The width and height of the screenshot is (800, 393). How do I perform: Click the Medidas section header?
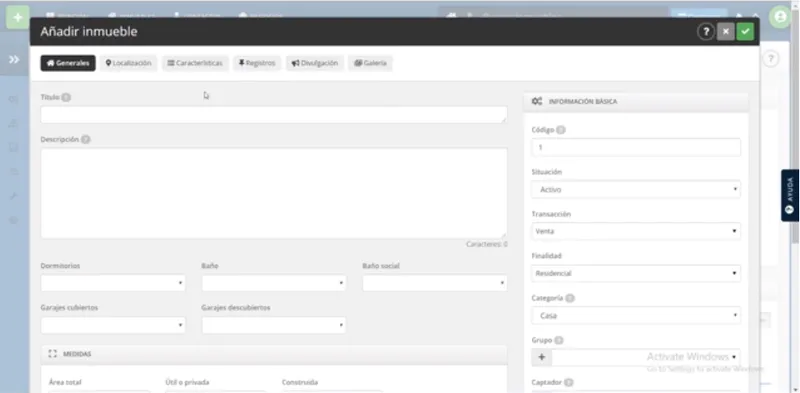point(274,354)
